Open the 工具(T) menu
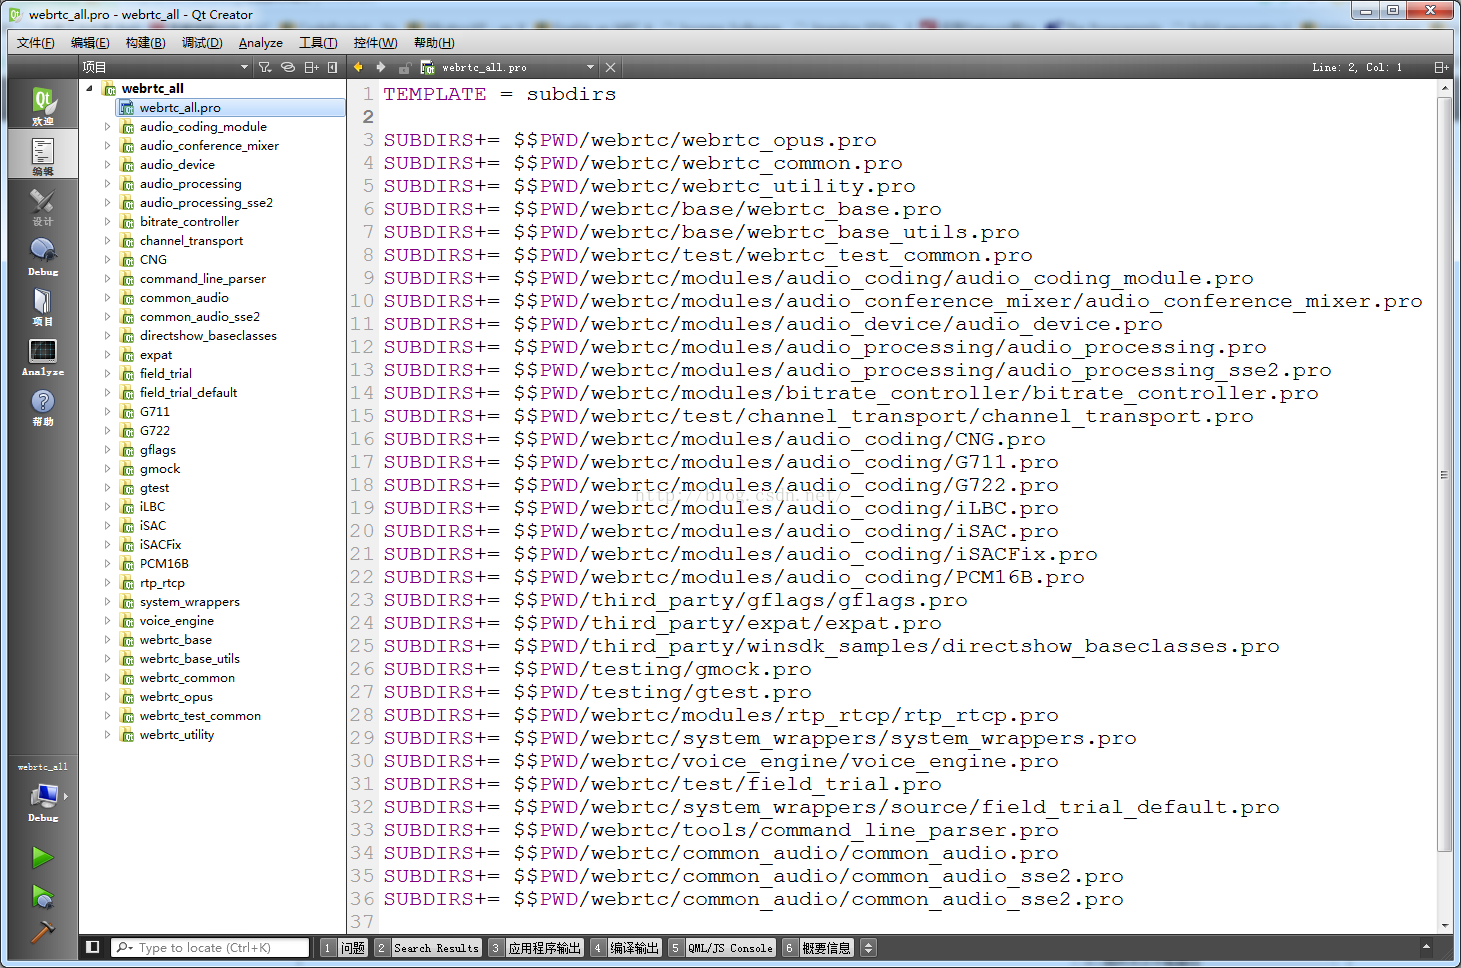Screen dimensions: 1461x968 tap(318, 43)
